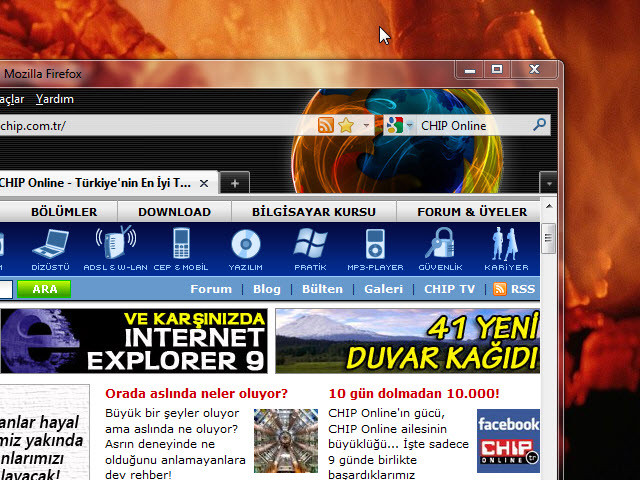Maximize the Mozilla Firefox window
The width and height of the screenshot is (640, 480).
click(497, 70)
